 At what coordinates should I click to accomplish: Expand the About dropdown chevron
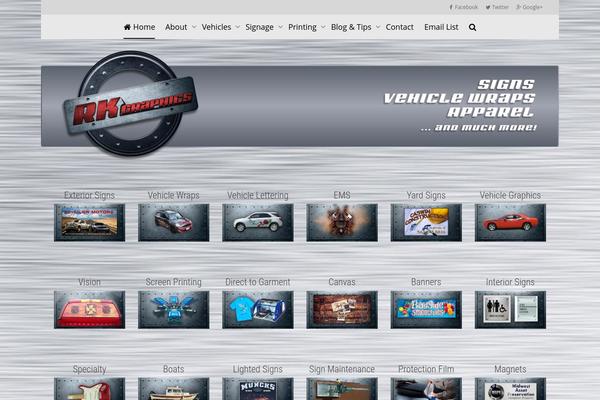pyautogui.click(x=194, y=27)
